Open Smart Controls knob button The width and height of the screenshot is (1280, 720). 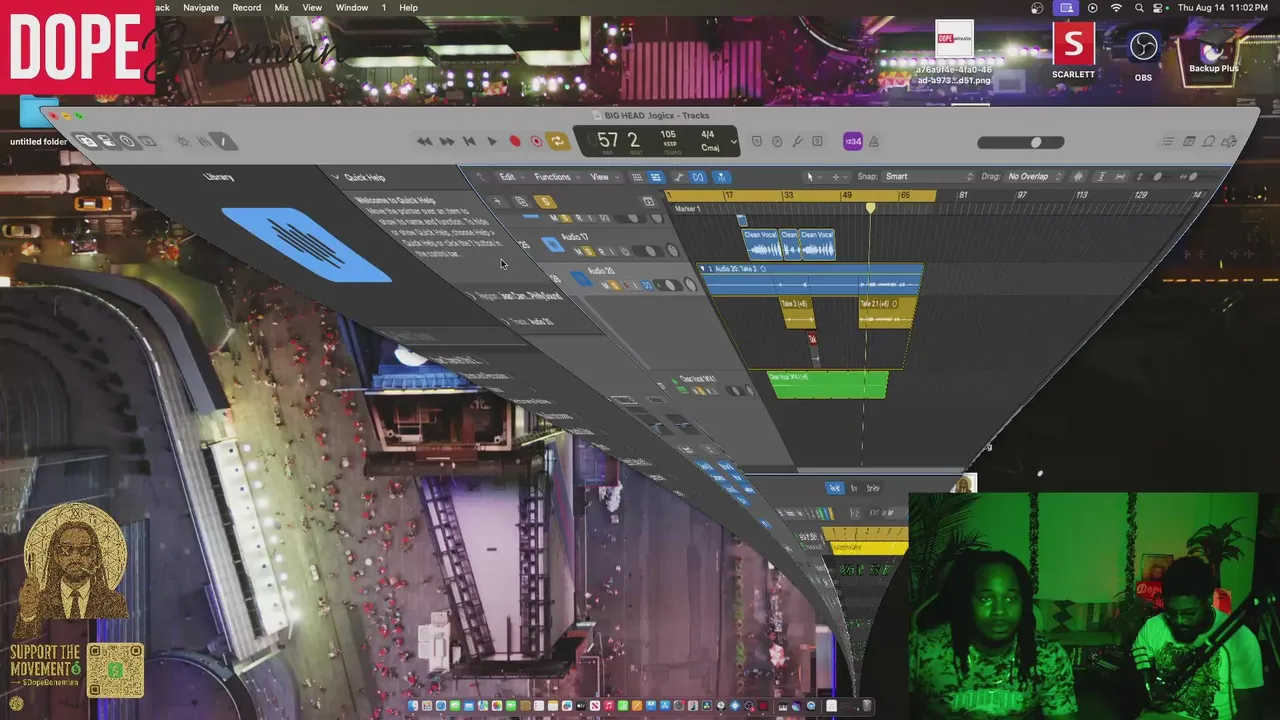click(x=183, y=141)
